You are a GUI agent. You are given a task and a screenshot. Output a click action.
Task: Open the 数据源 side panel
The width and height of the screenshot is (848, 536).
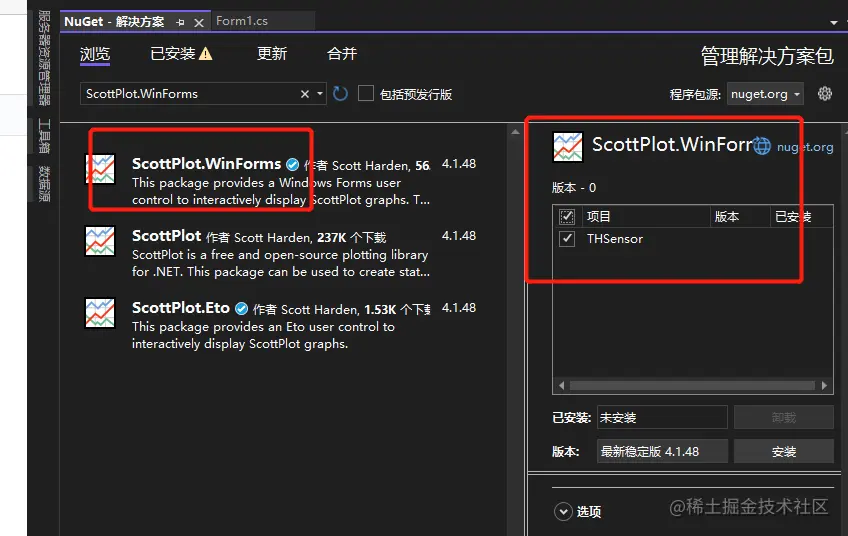pyautogui.click(x=44, y=184)
